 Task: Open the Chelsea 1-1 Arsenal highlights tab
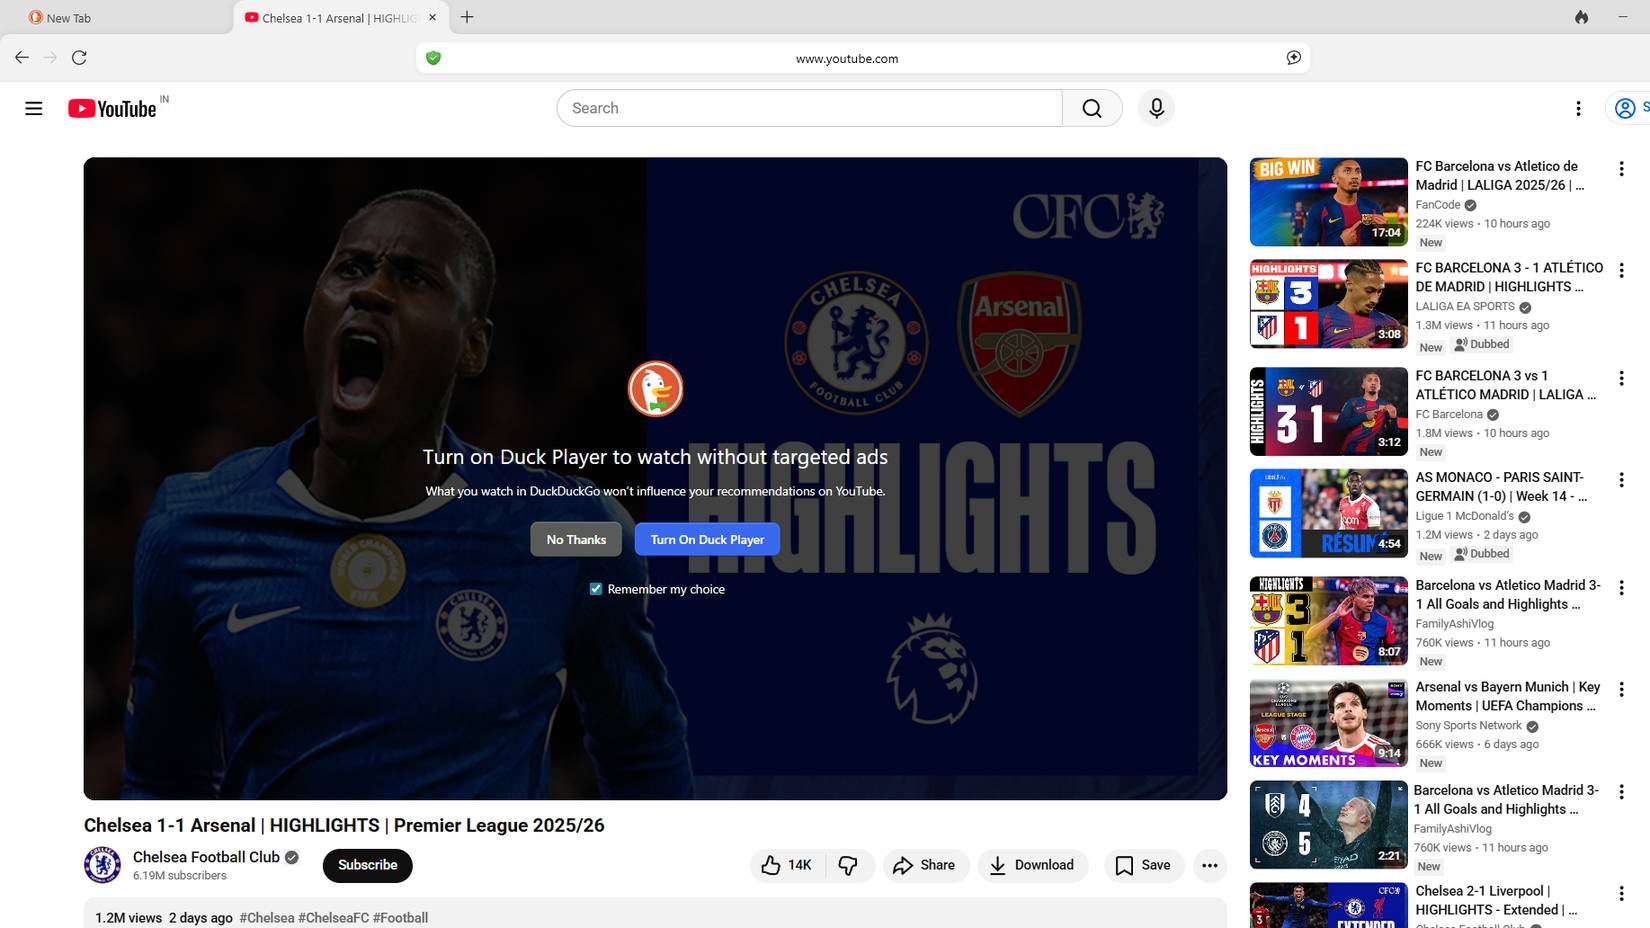330,17
